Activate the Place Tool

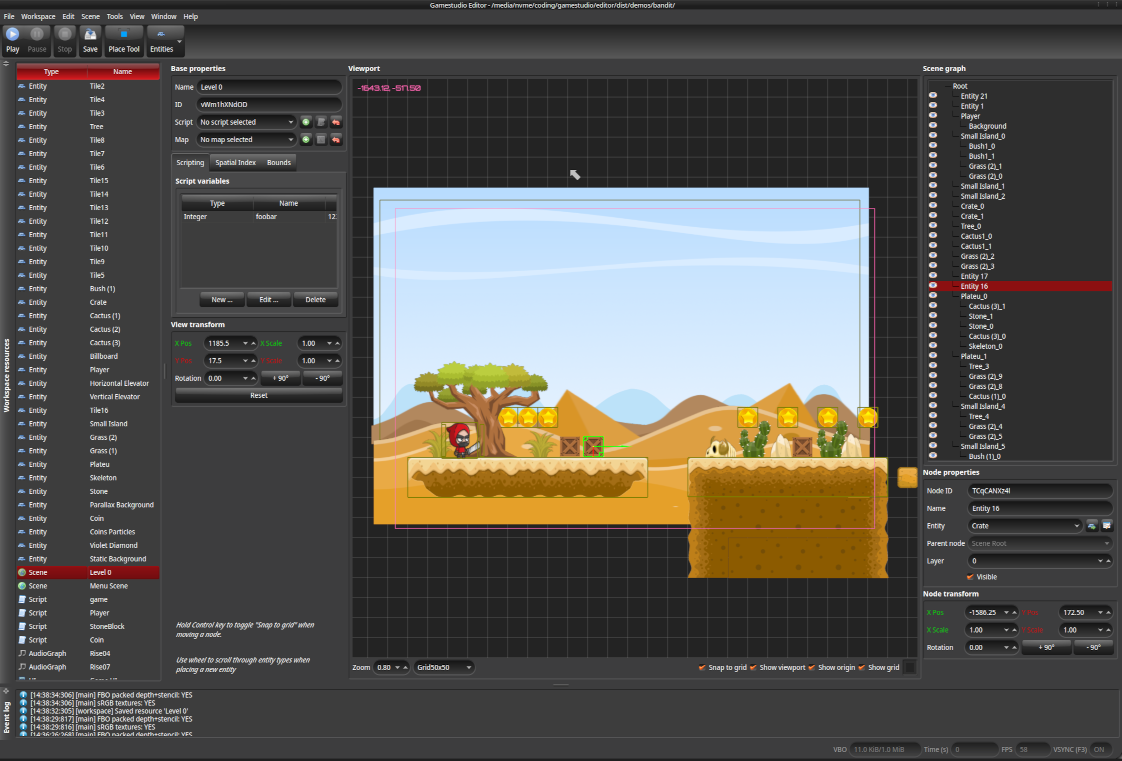point(124,40)
